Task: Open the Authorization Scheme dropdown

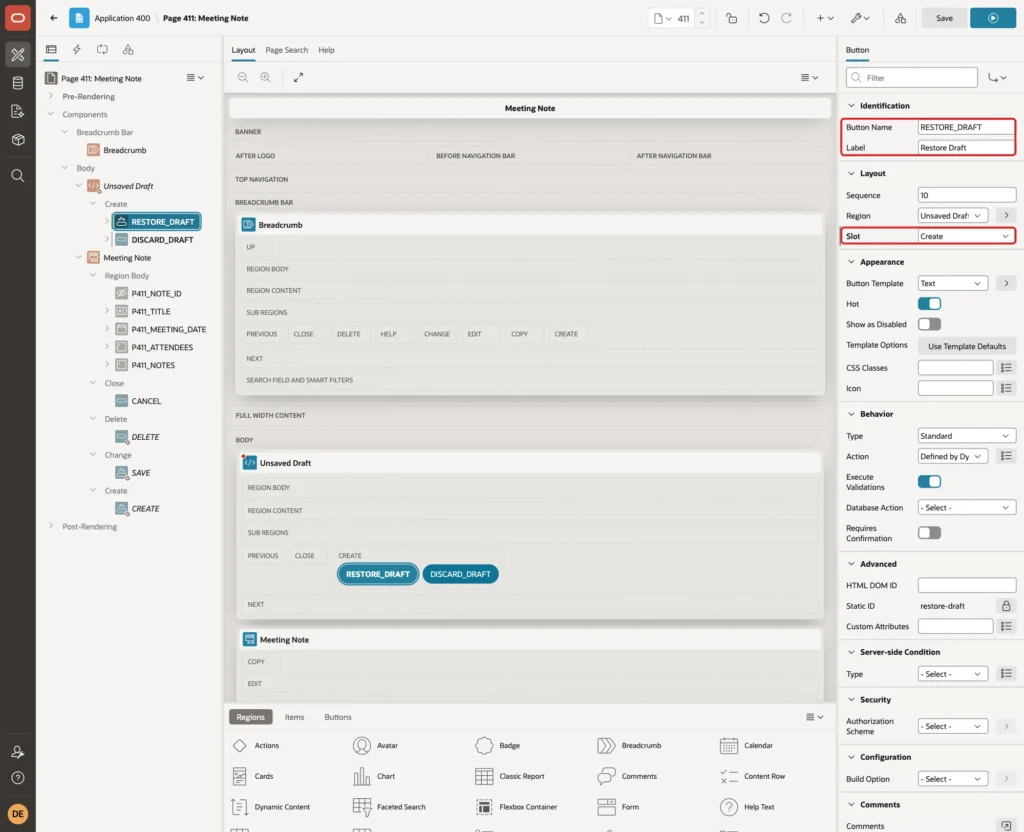Action: (x=953, y=726)
